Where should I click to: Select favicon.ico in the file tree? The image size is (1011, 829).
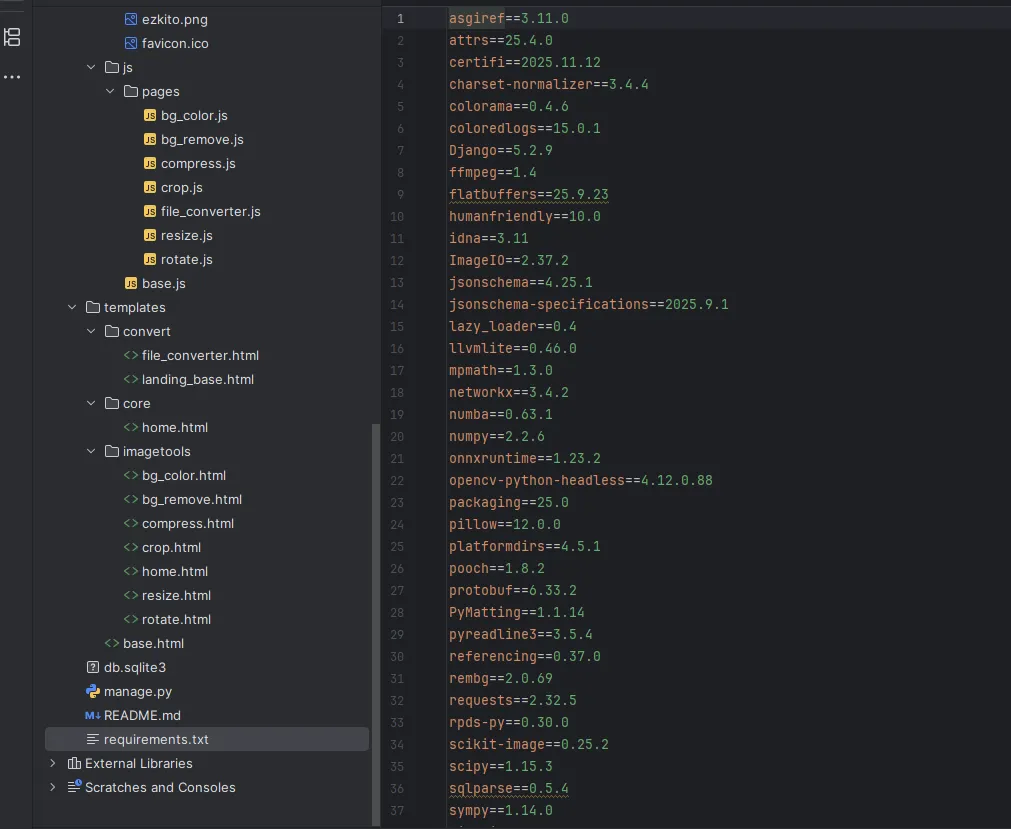(174, 43)
